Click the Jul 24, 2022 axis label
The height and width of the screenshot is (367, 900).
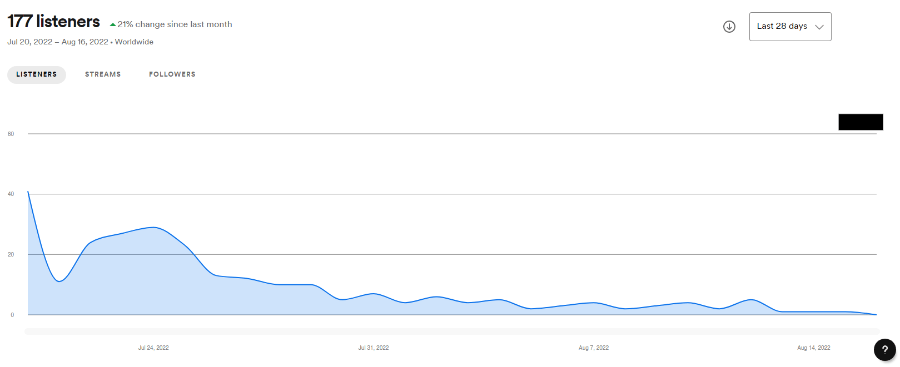153,347
